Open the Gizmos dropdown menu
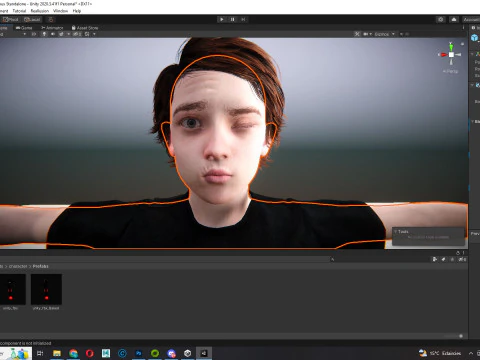The image size is (480, 360). tap(384, 34)
